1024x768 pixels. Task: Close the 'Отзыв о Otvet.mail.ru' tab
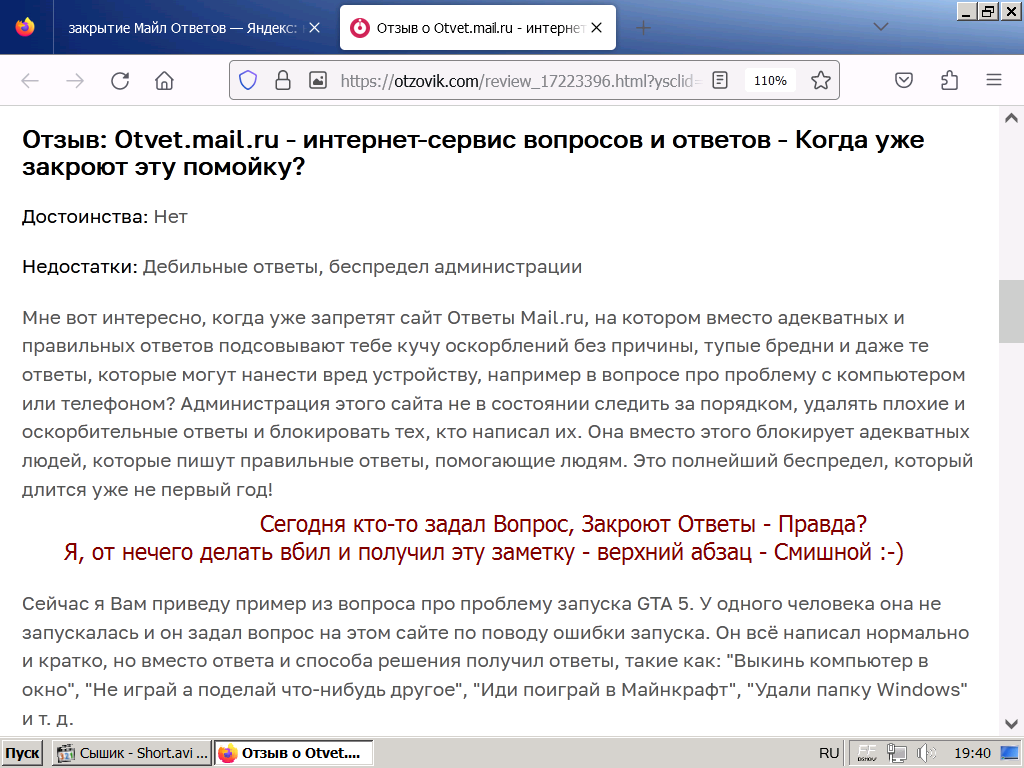click(596, 28)
